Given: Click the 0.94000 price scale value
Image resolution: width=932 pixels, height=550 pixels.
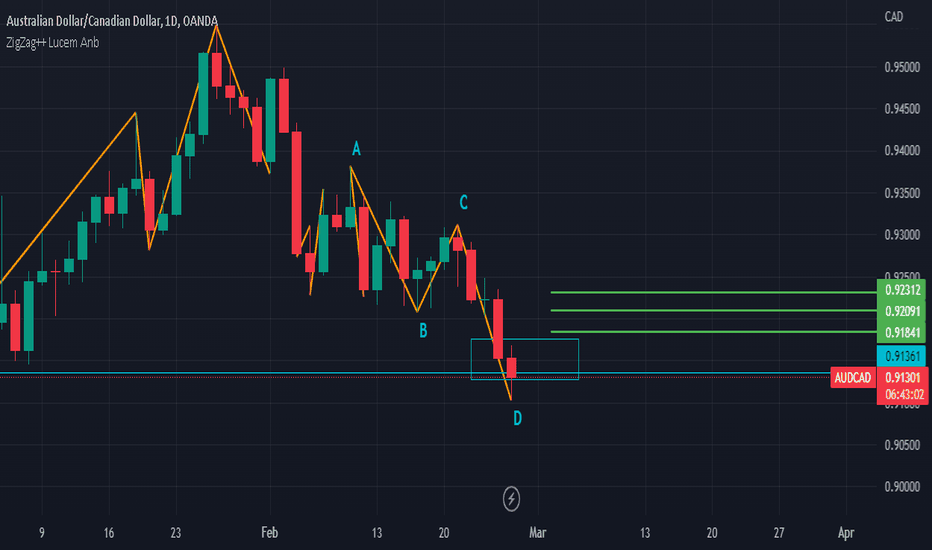Looking at the screenshot, I should click(x=902, y=151).
